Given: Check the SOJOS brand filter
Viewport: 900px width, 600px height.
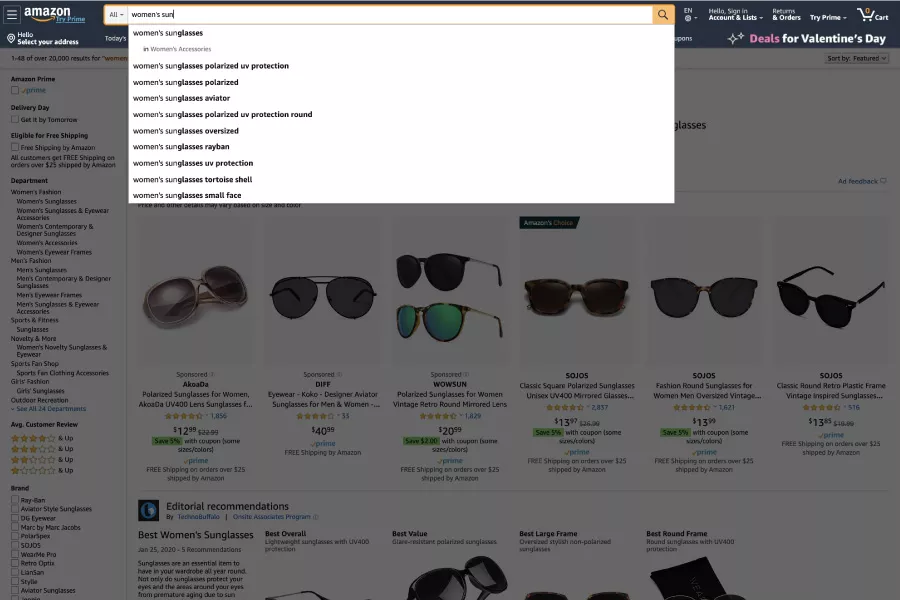Looking at the screenshot, I should 15,545.
